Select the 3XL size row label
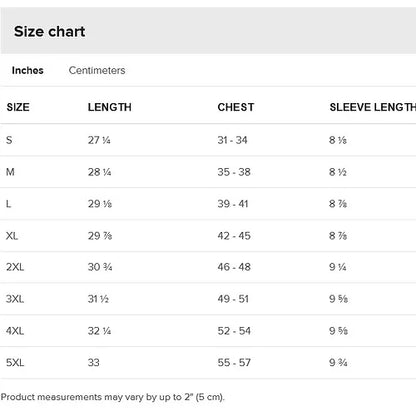Image resolution: width=416 pixels, height=416 pixels. point(15,299)
